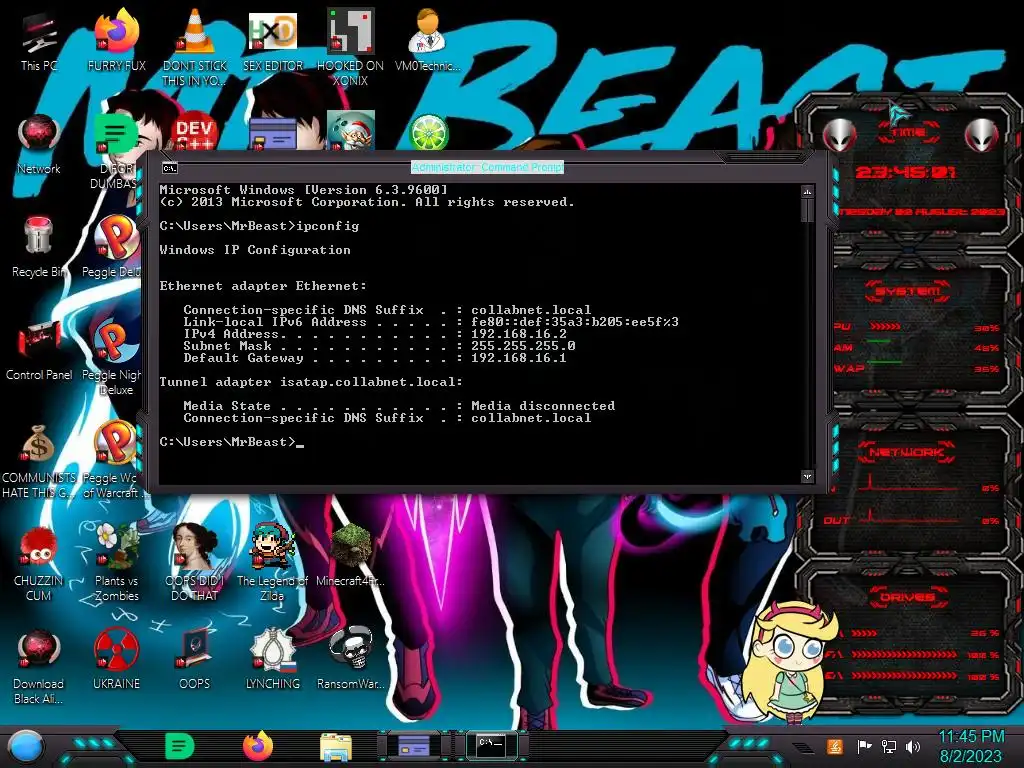Open the FURRY FUX Firefox shortcut

click(116, 39)
